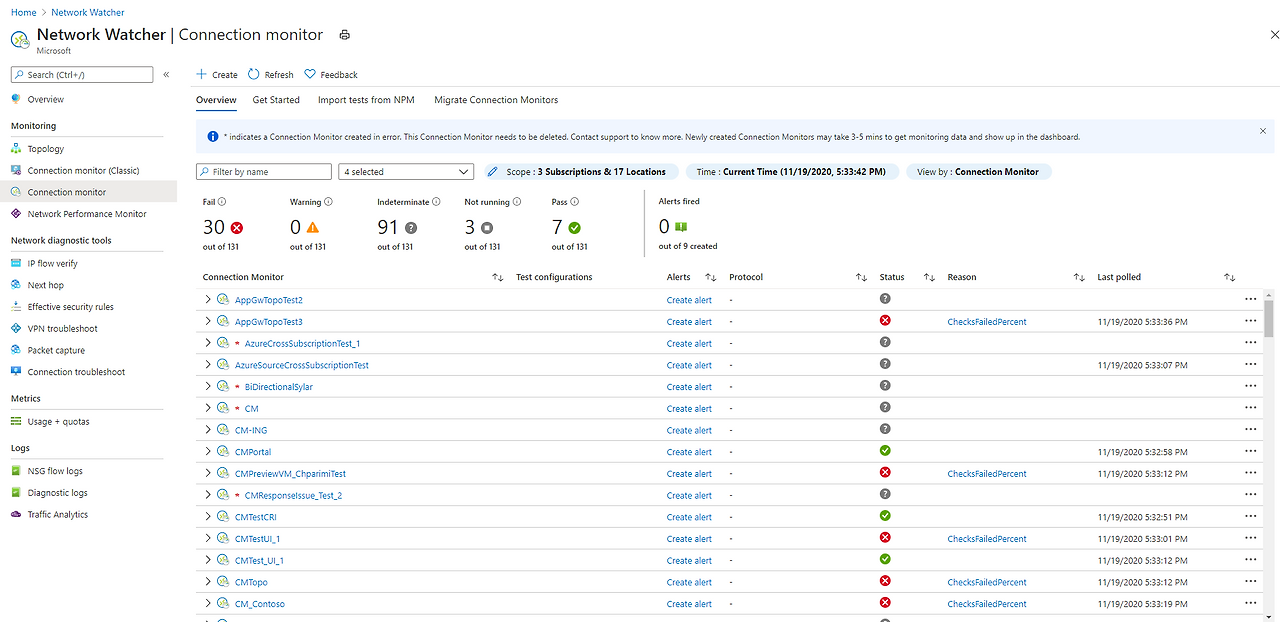Image resolution: width=1280 pixels, height=622 pixels.
Task: Click the print icon beside Connection monitor title
Action: point(345,35)
